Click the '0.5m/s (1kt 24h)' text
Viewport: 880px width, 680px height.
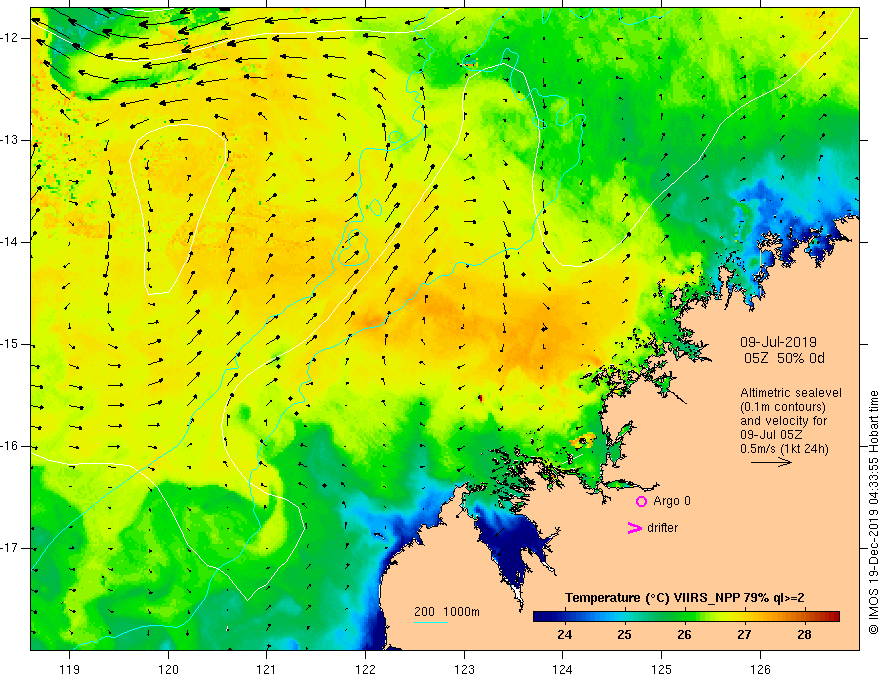784,449
